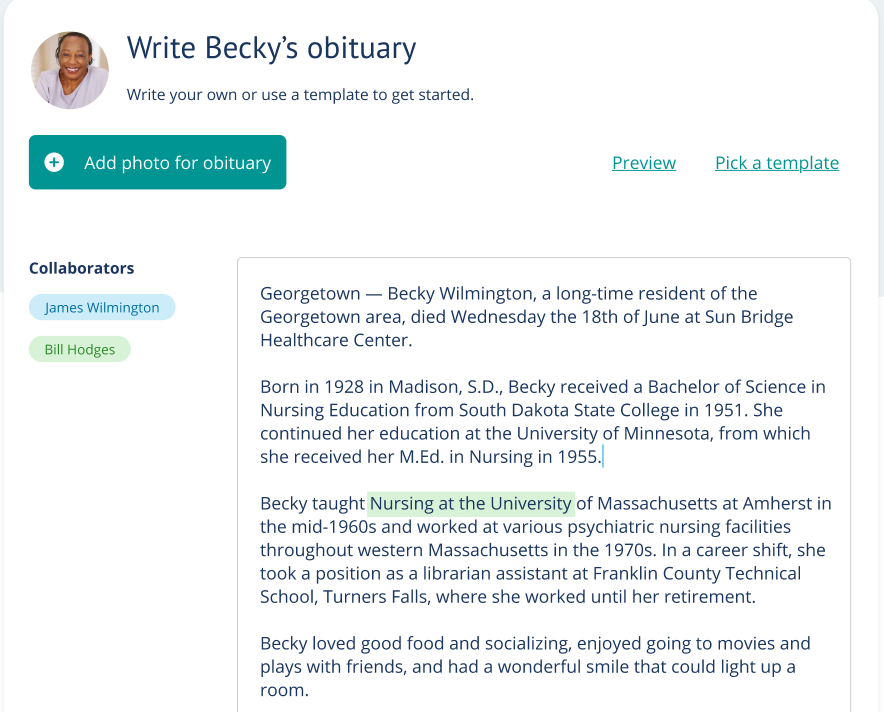Select collaborator Bill Hodges
Image resolution: width=884 pixels, height=712 pixels.
pyautogui.click(x=79, y=350)
